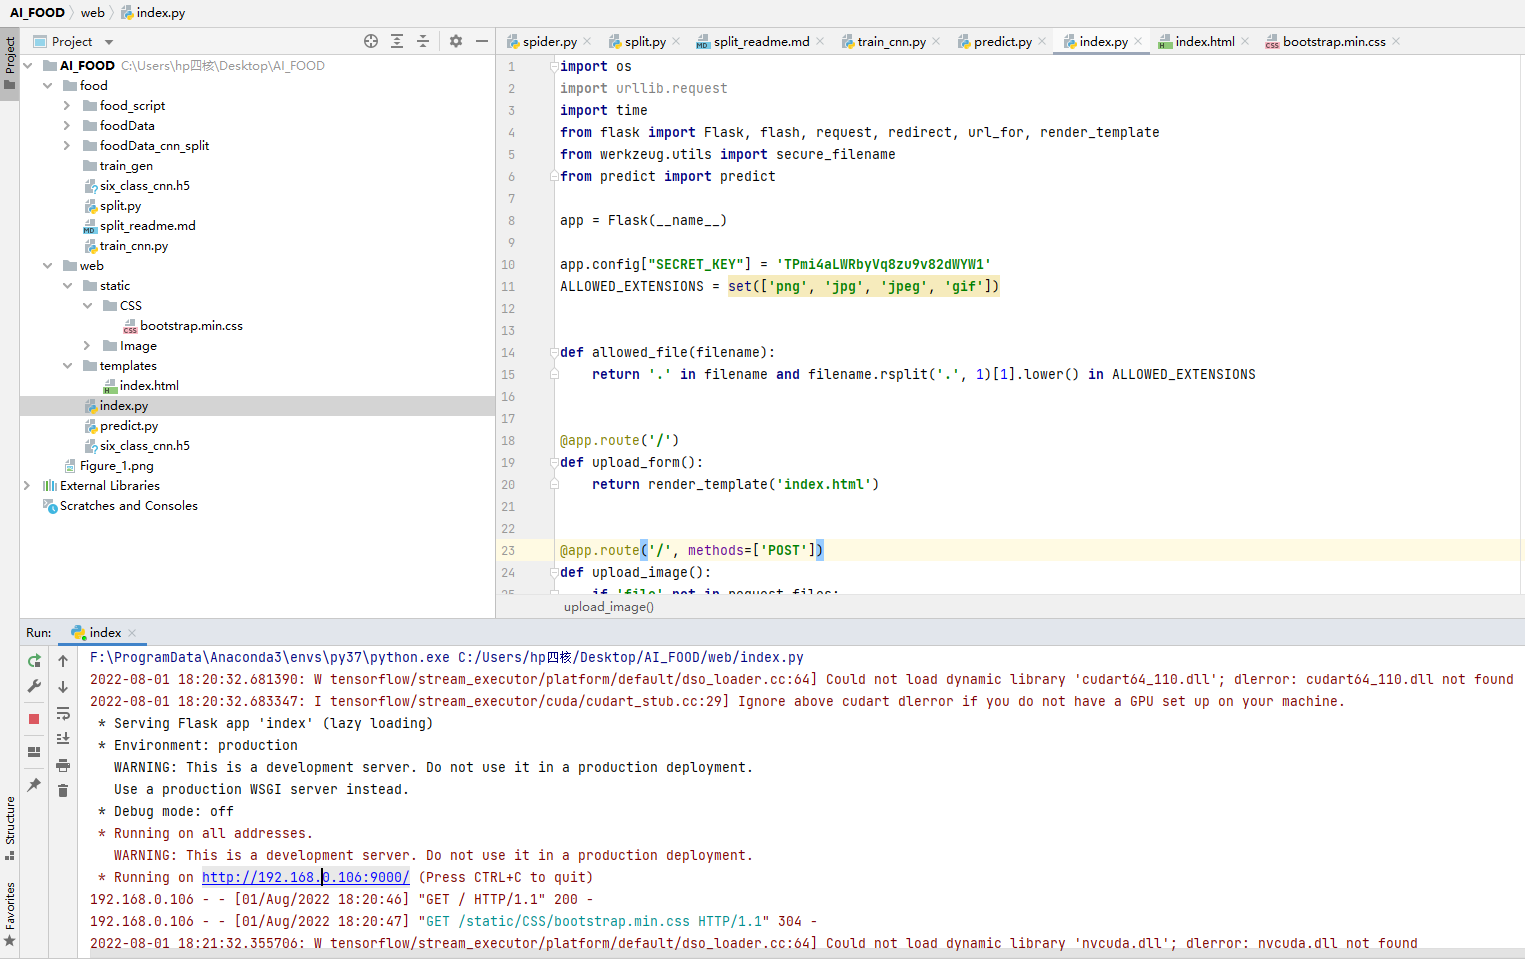Collapse all in Project tree

pyautogui.click(x=423, y=41)
